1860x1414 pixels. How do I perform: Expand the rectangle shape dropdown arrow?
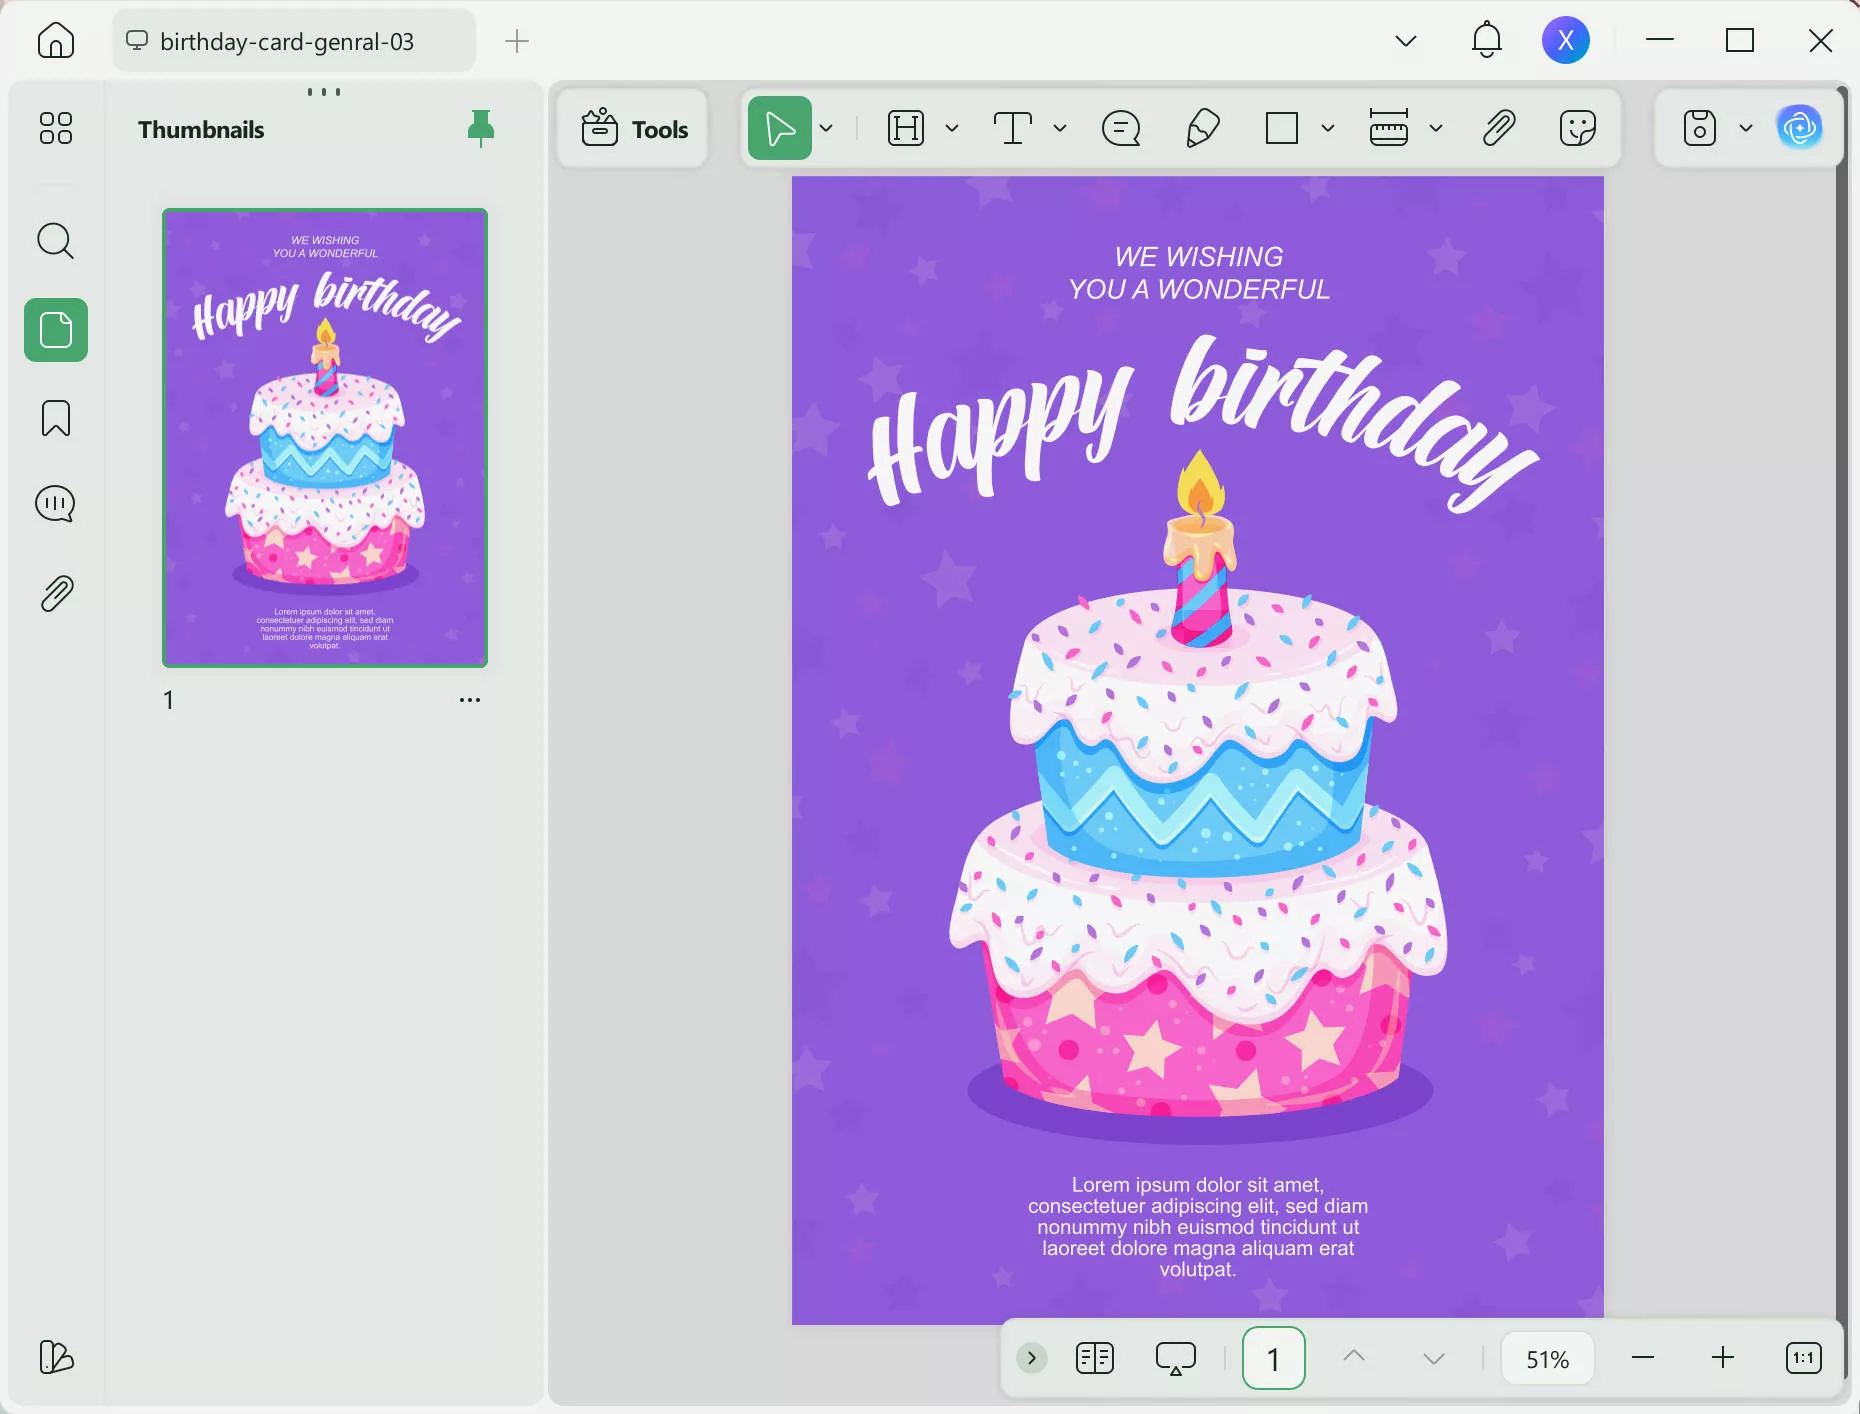(1328, 128)
